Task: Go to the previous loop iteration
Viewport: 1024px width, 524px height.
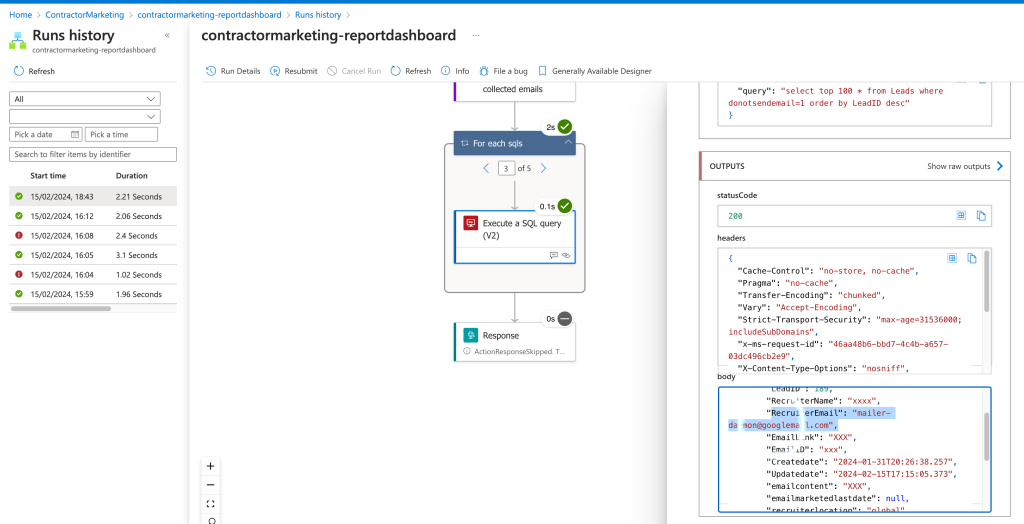Action: pos(487,169)
